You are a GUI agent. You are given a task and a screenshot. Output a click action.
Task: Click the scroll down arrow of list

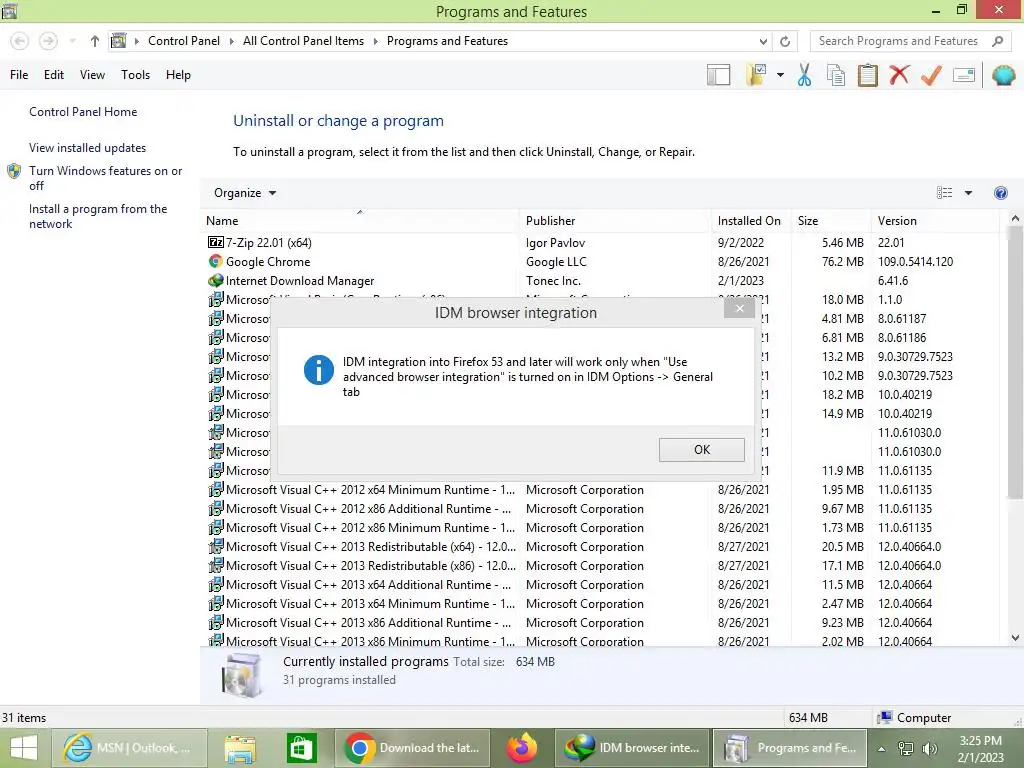pos(1015,638)
